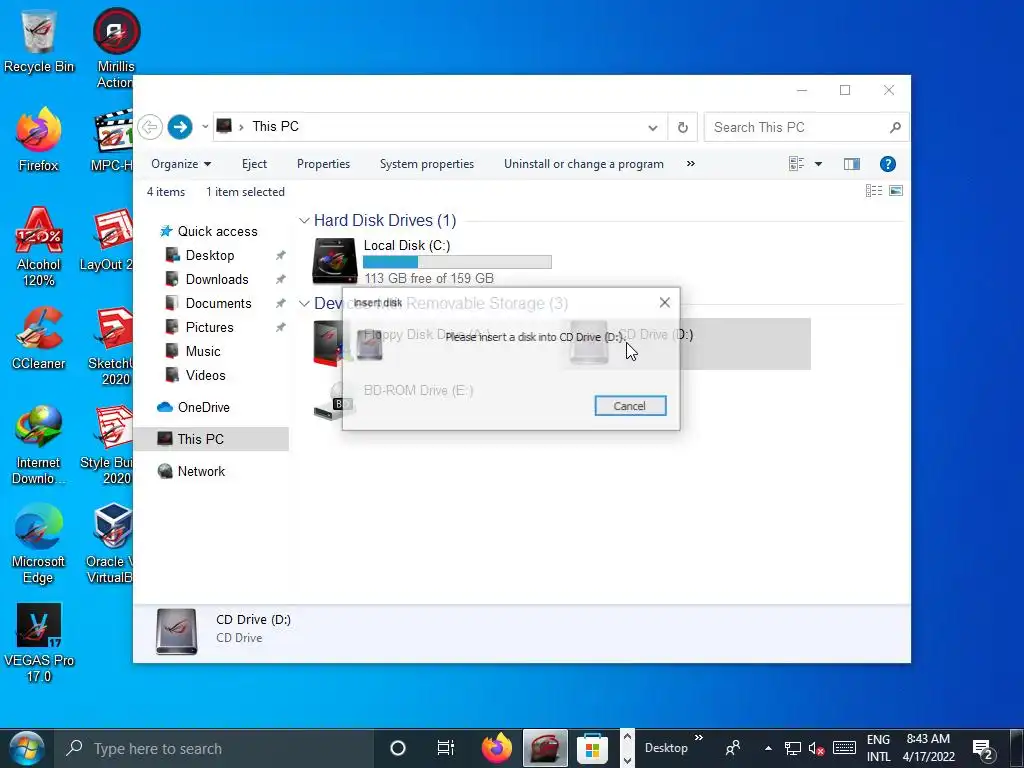Show more toolbar commands chevron
The height and width of the screenshot is (768, 1024).
pyautogui.click(x=691, y=164)
